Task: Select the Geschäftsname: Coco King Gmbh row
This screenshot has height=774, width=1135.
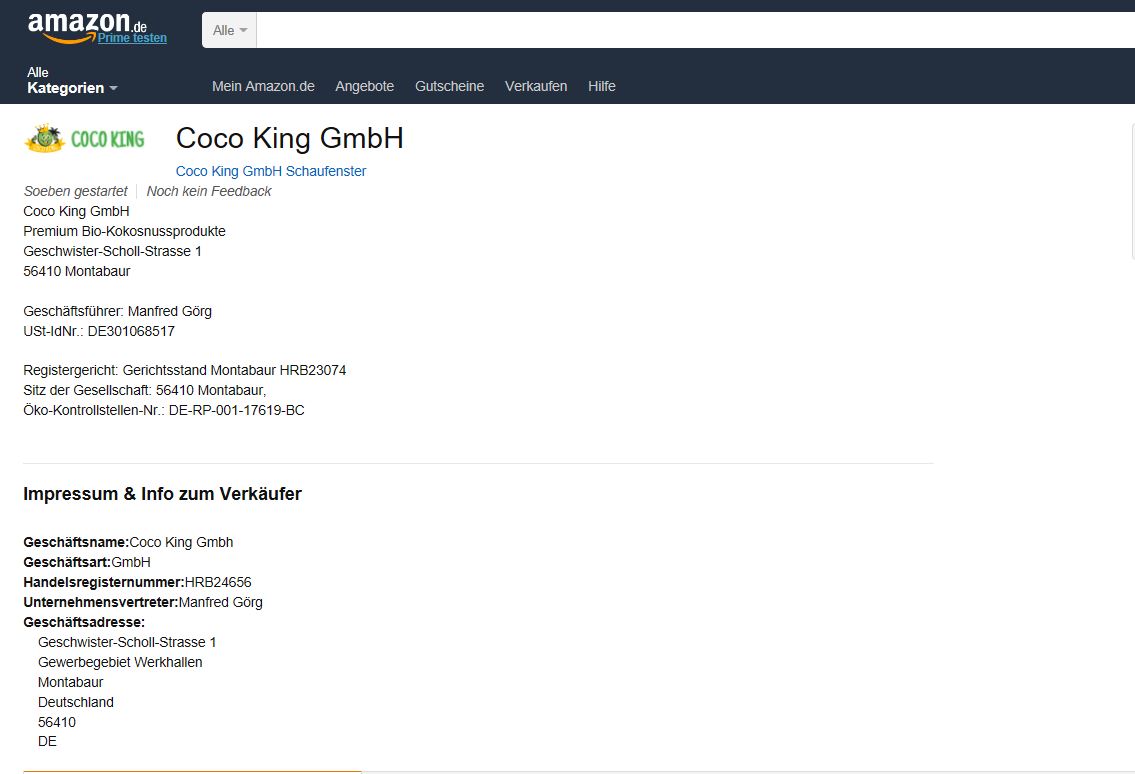Action: click(x=128, y=542)
